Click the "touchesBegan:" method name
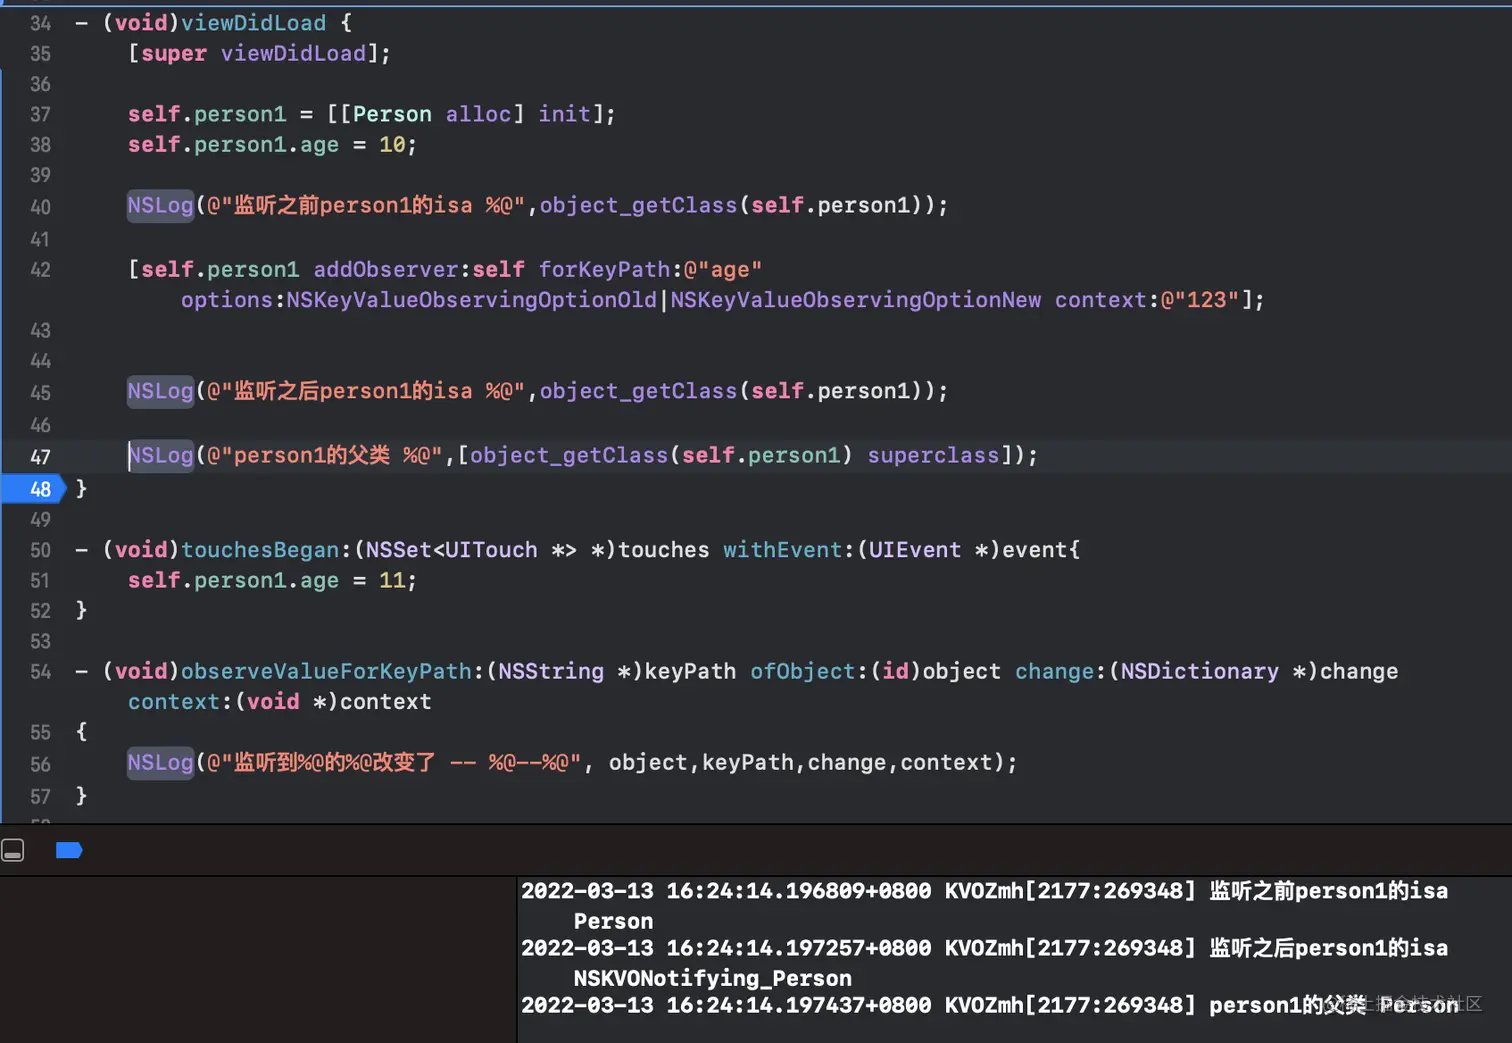Viewport: 1512px width, 1043px height. click(x=266, y=550)
